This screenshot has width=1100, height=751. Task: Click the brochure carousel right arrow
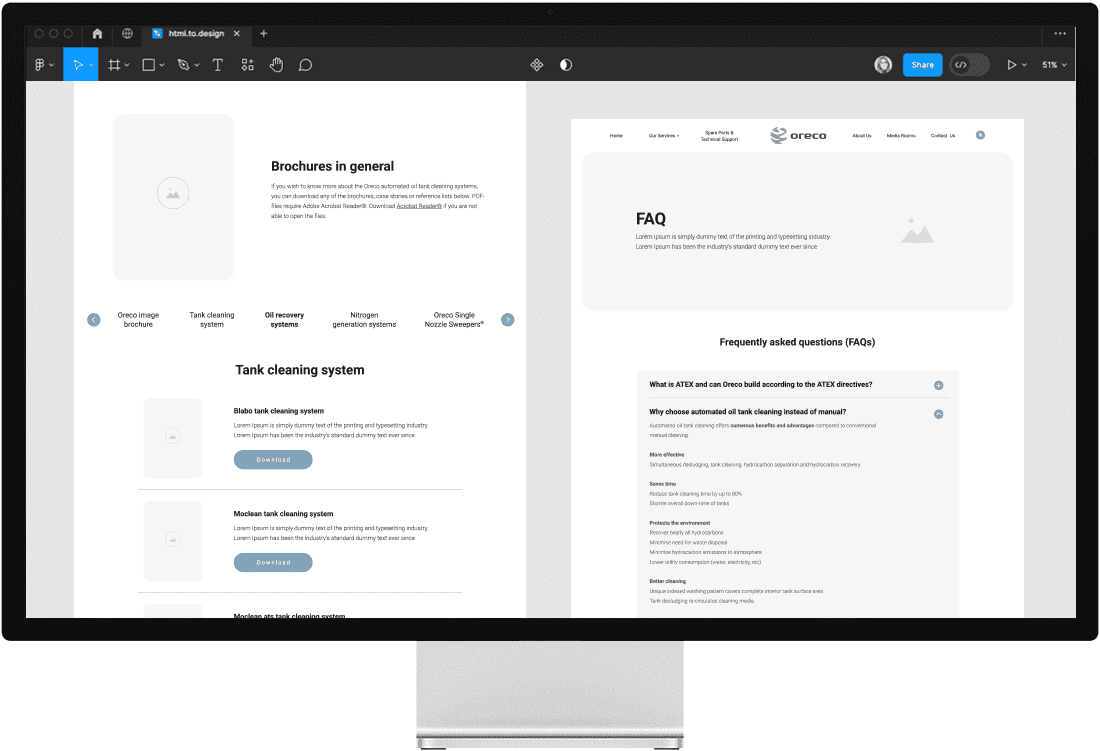click(x=508, y=320)
